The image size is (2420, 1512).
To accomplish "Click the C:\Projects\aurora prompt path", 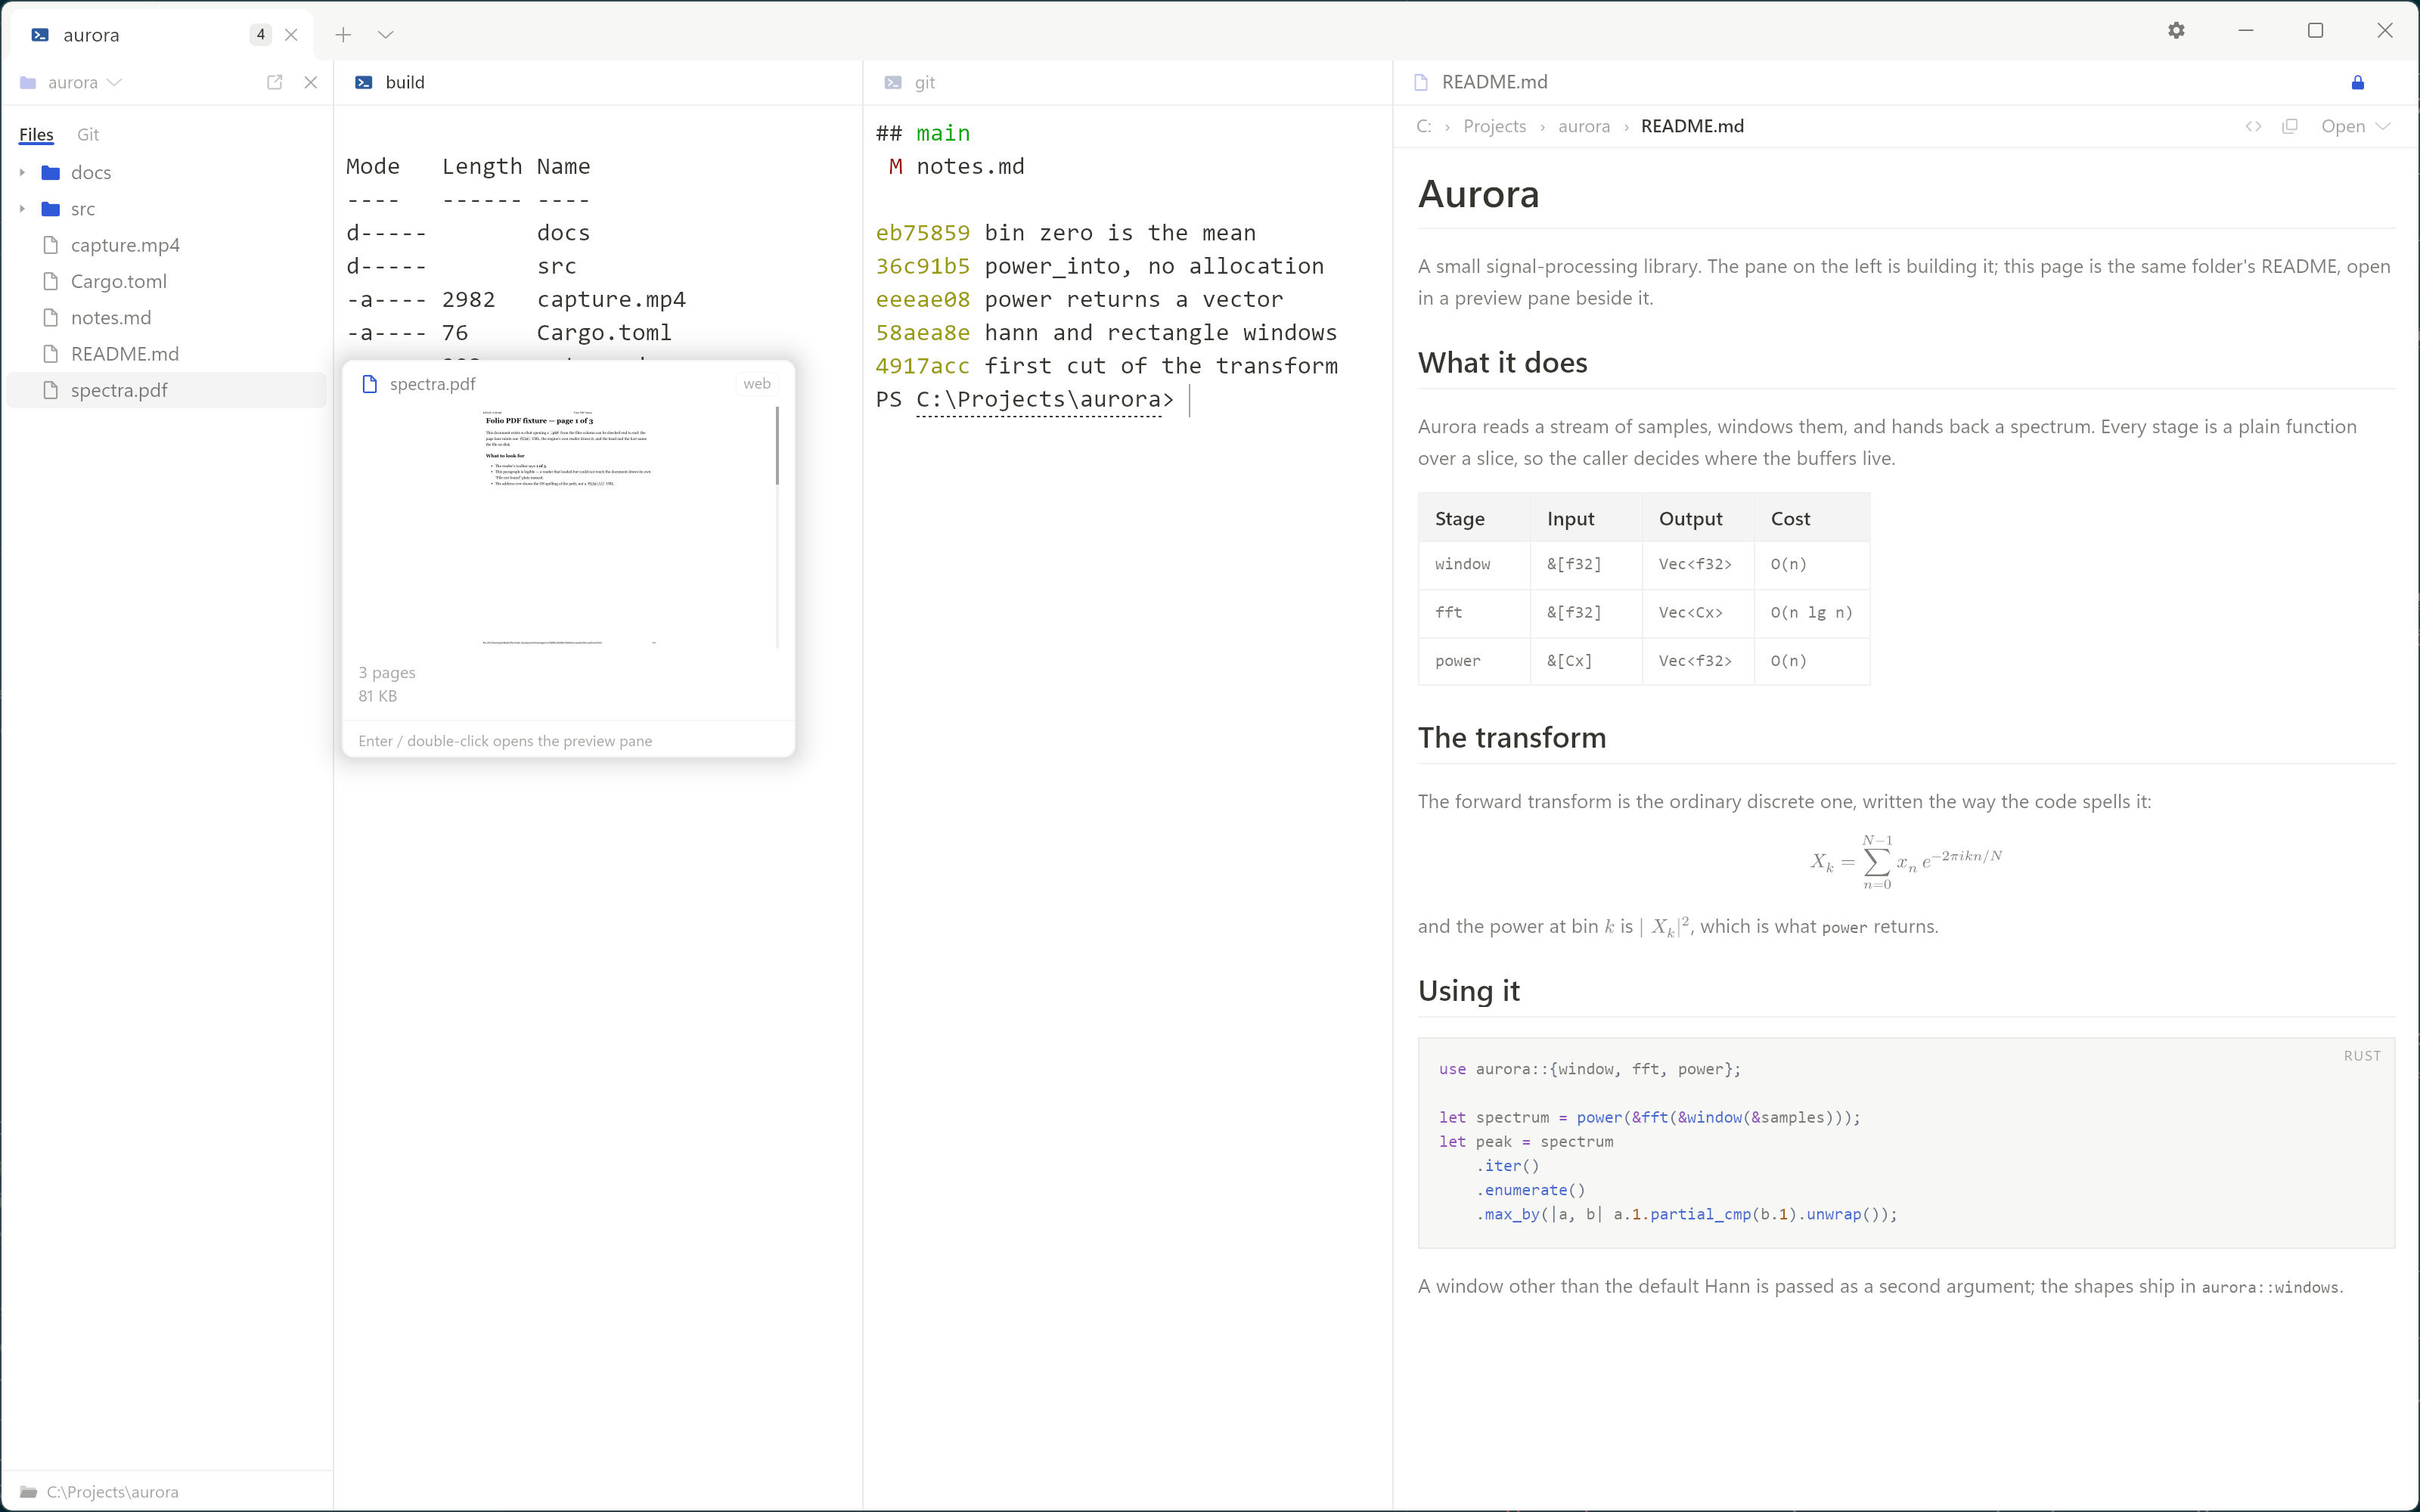I will [1038, 400].
